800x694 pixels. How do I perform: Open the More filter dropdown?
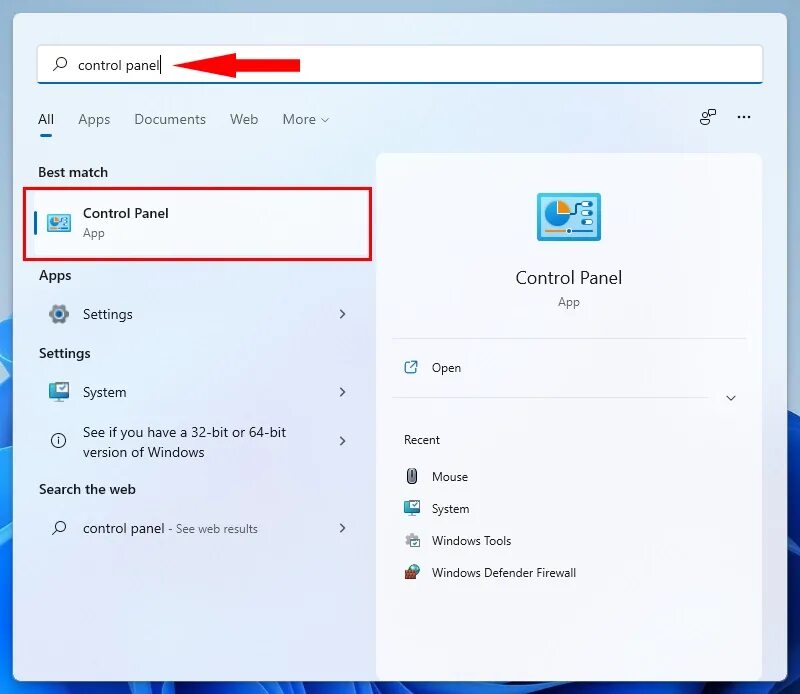click(306, 119)
